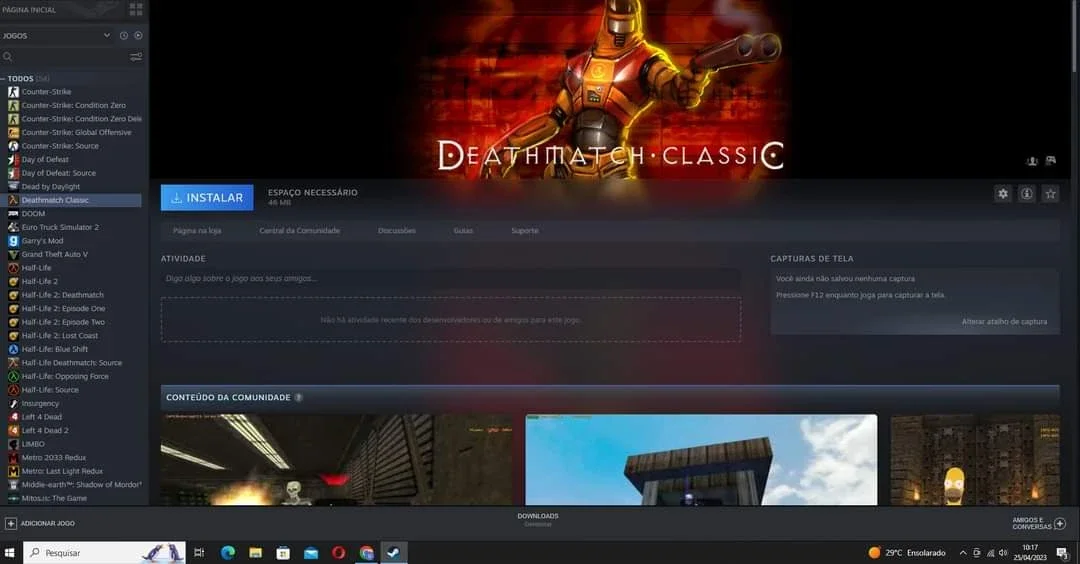The image size is (1080, 564).
Task: Click the multiplayer icon on the banner
Action: tap(1032, 161)
